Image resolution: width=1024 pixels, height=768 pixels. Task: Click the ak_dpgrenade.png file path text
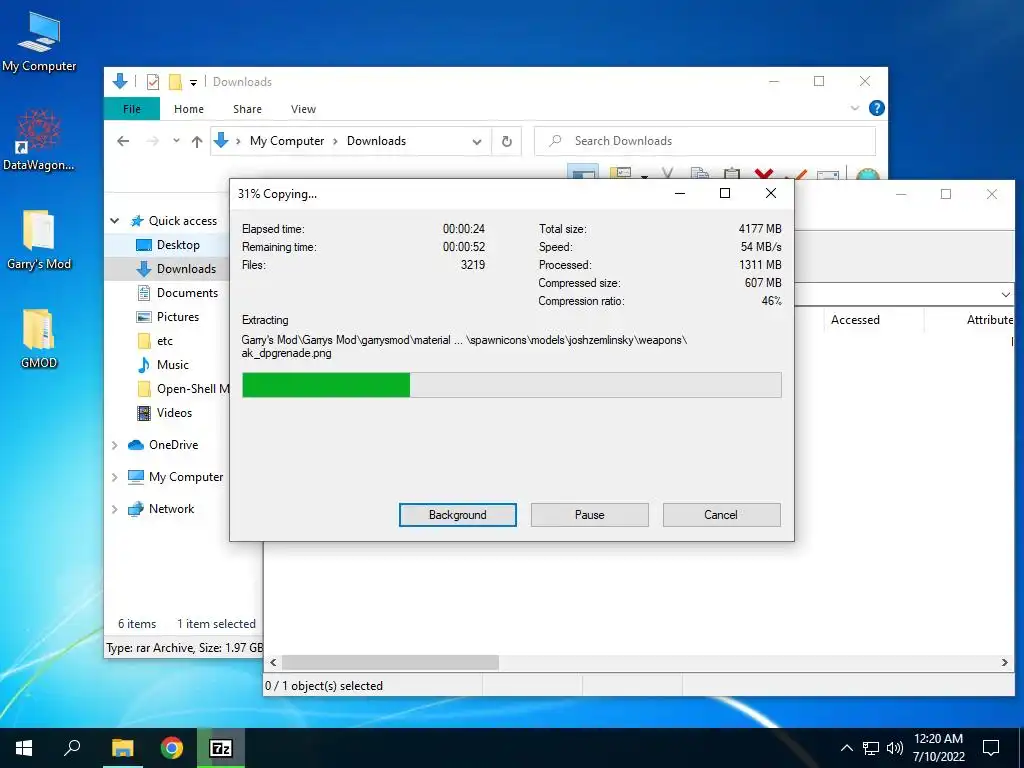464,346
